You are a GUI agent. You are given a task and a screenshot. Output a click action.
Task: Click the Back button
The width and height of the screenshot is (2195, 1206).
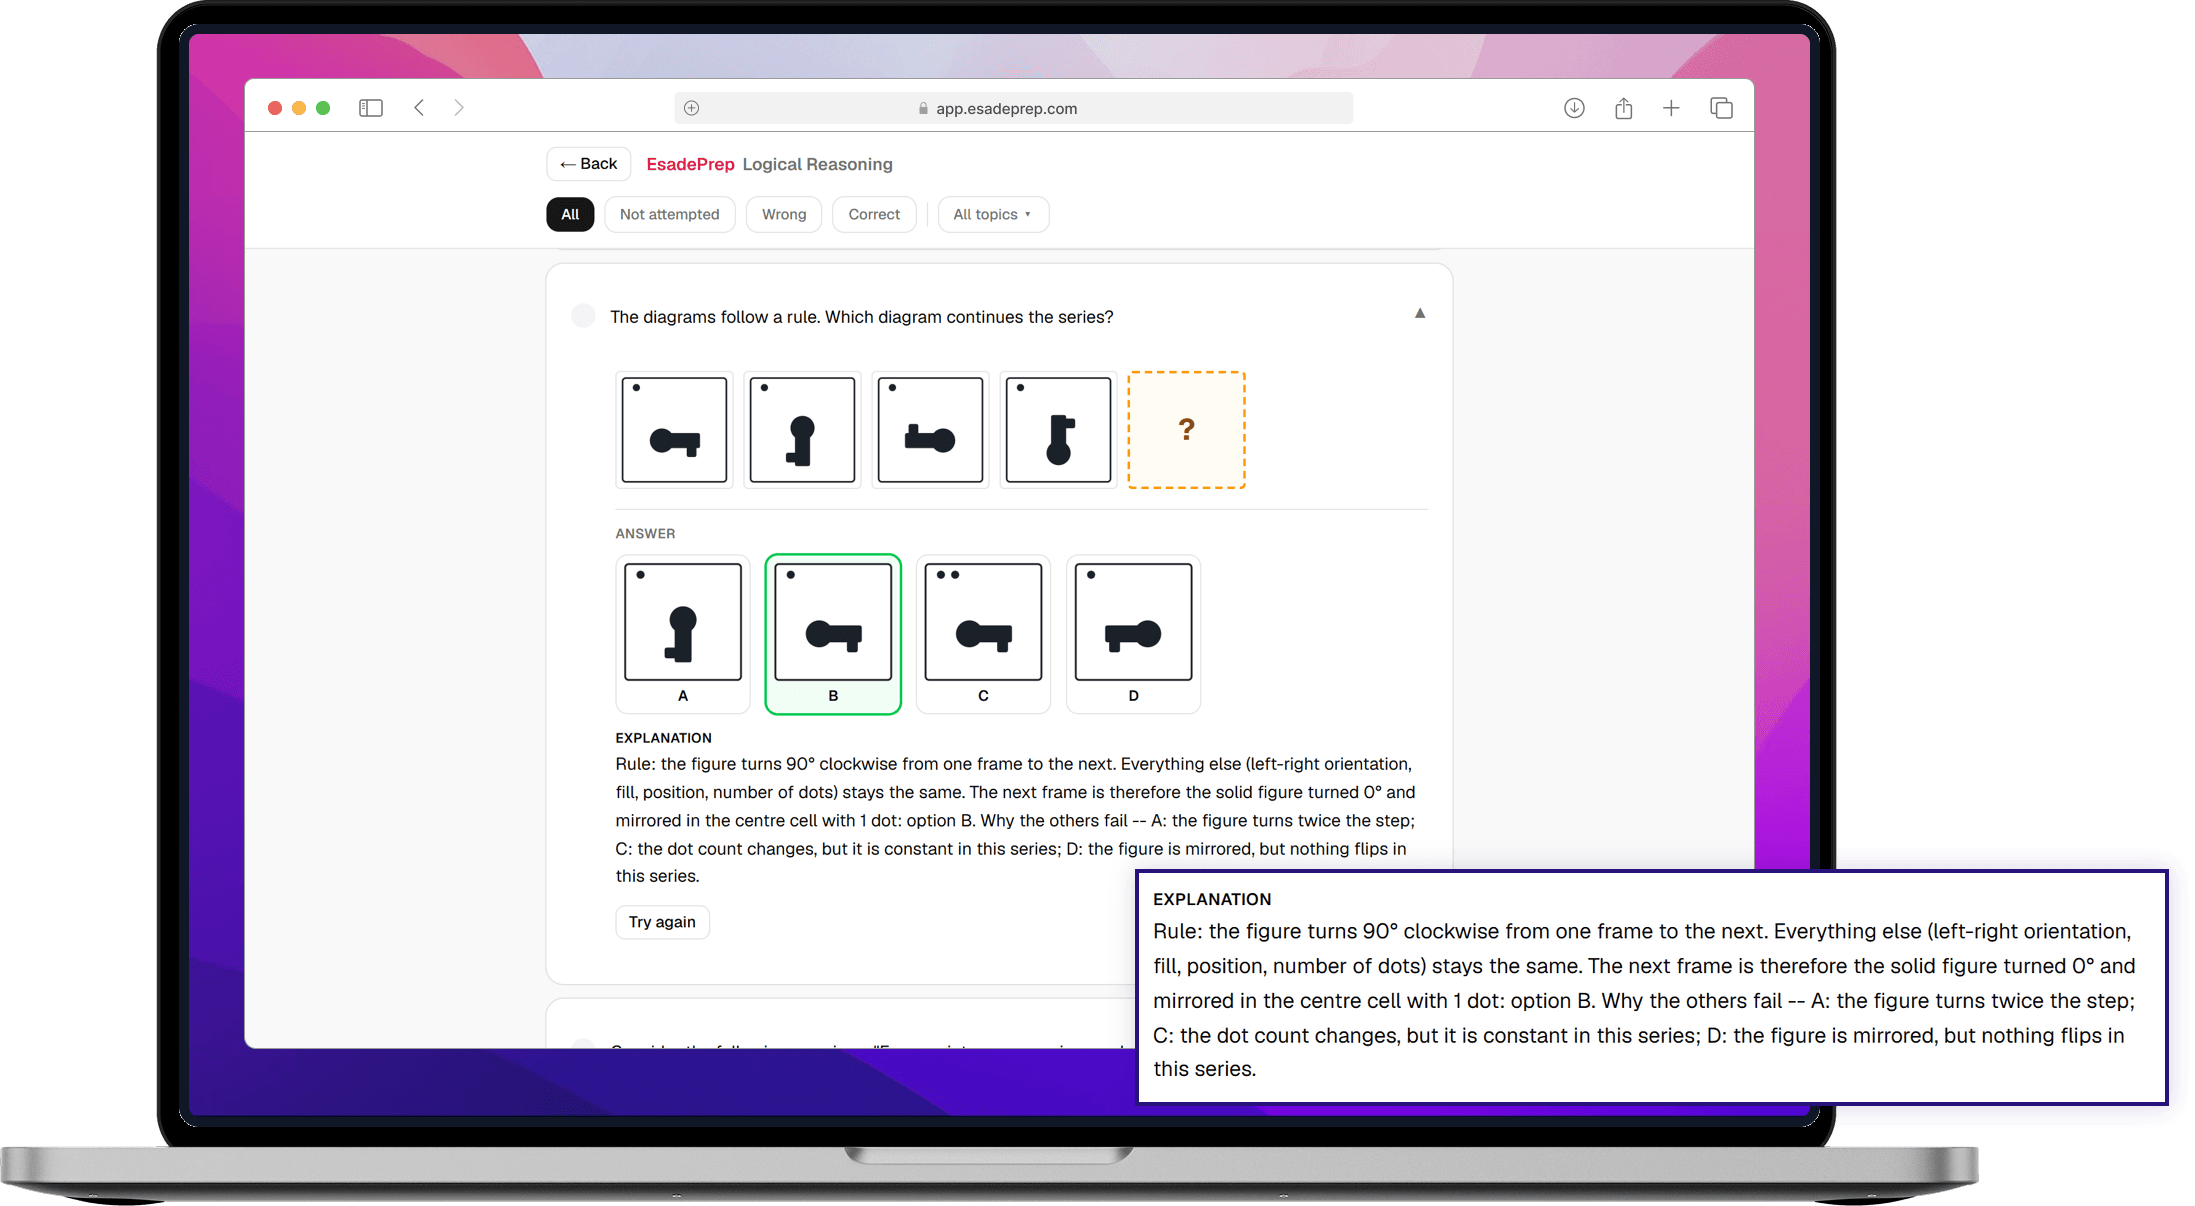click(x=589, y=164)
